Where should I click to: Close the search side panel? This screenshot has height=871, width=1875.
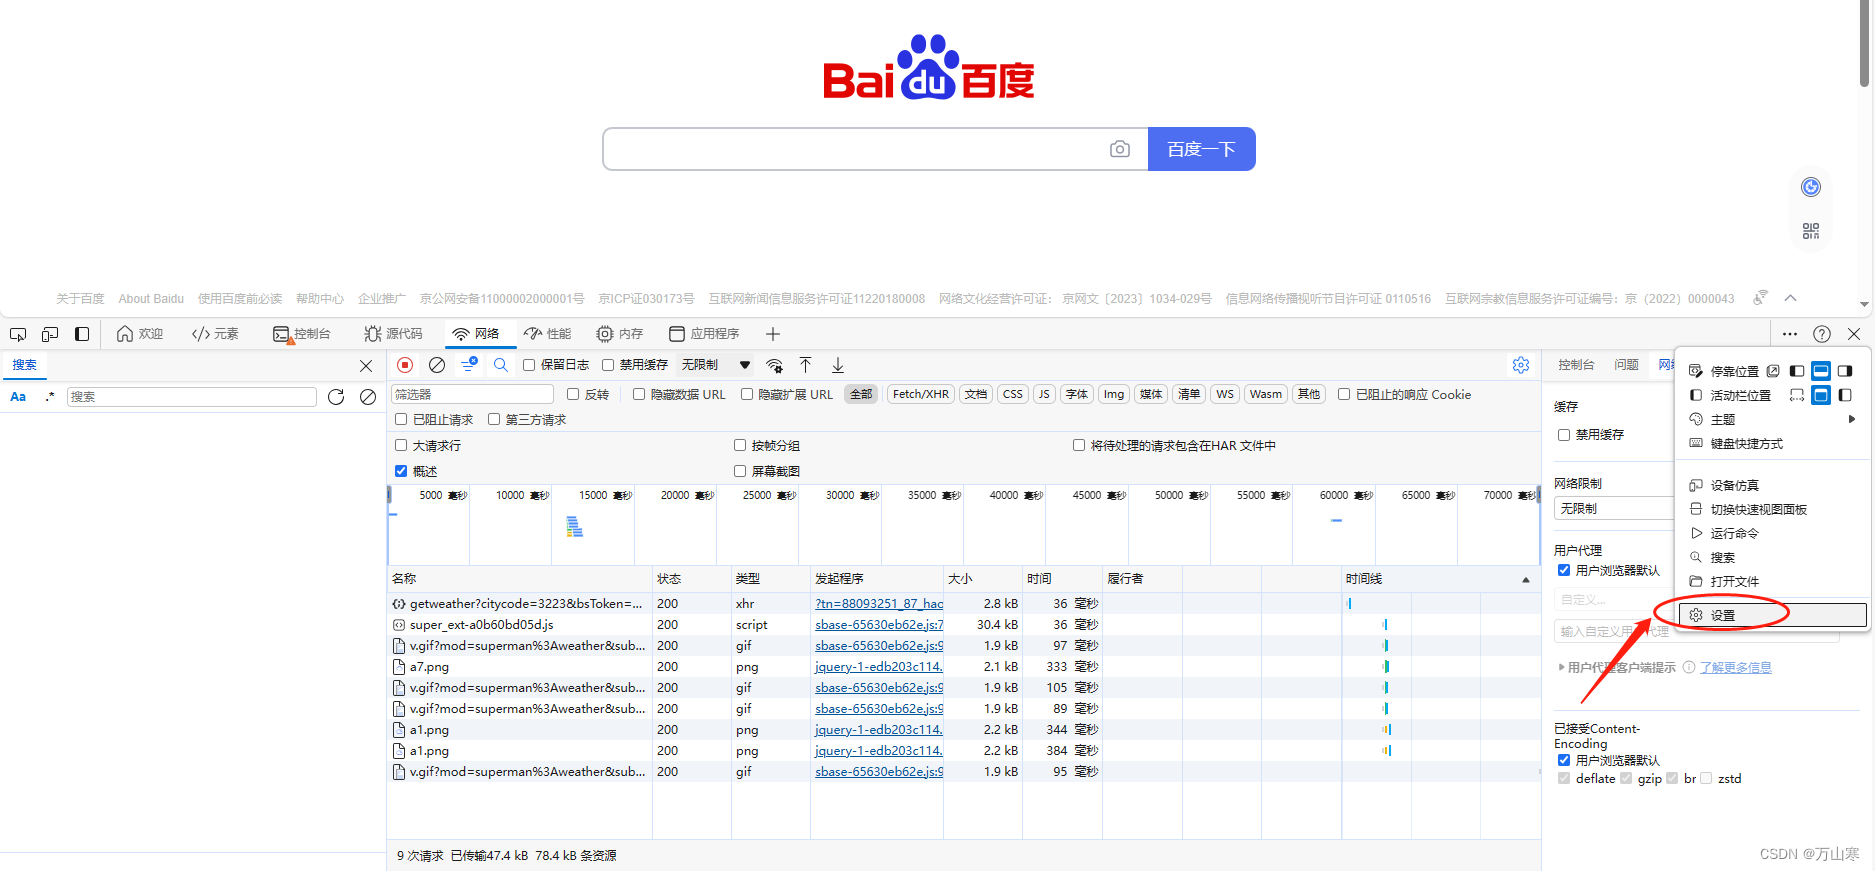coord(366,366)
